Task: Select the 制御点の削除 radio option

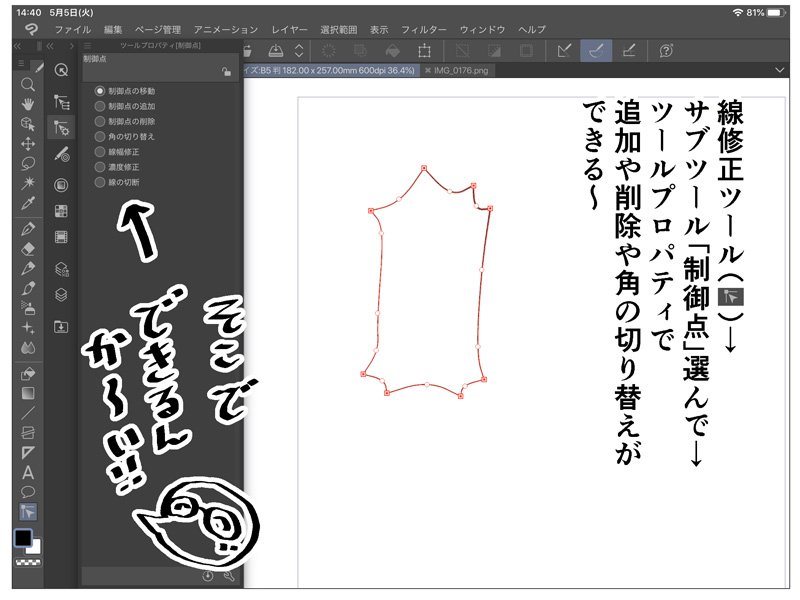Action: click(x=100, y=121)
